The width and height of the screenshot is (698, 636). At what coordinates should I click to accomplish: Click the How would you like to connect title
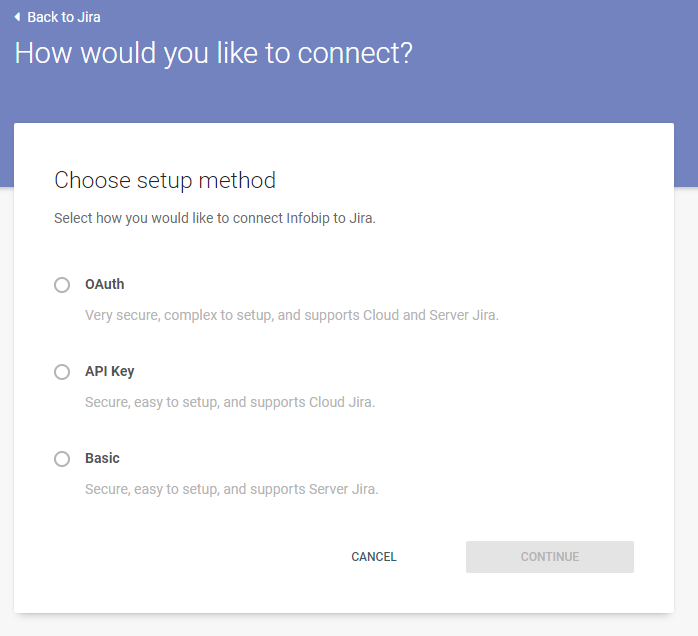tap(213, 53)
